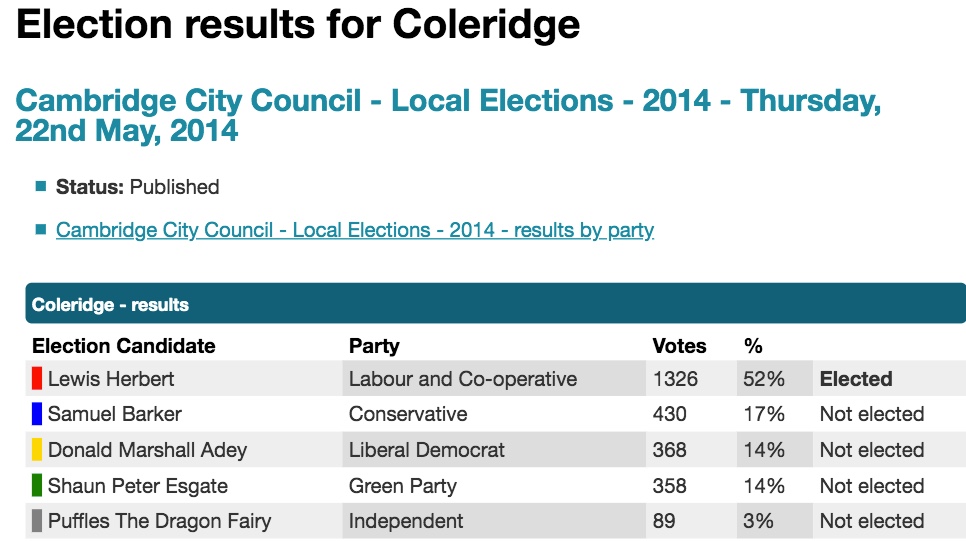Click the yellow Liberal Democrat color swatch
Viewport: 966px width, 541px height.
pyautogui.click(x=37, y=450)
